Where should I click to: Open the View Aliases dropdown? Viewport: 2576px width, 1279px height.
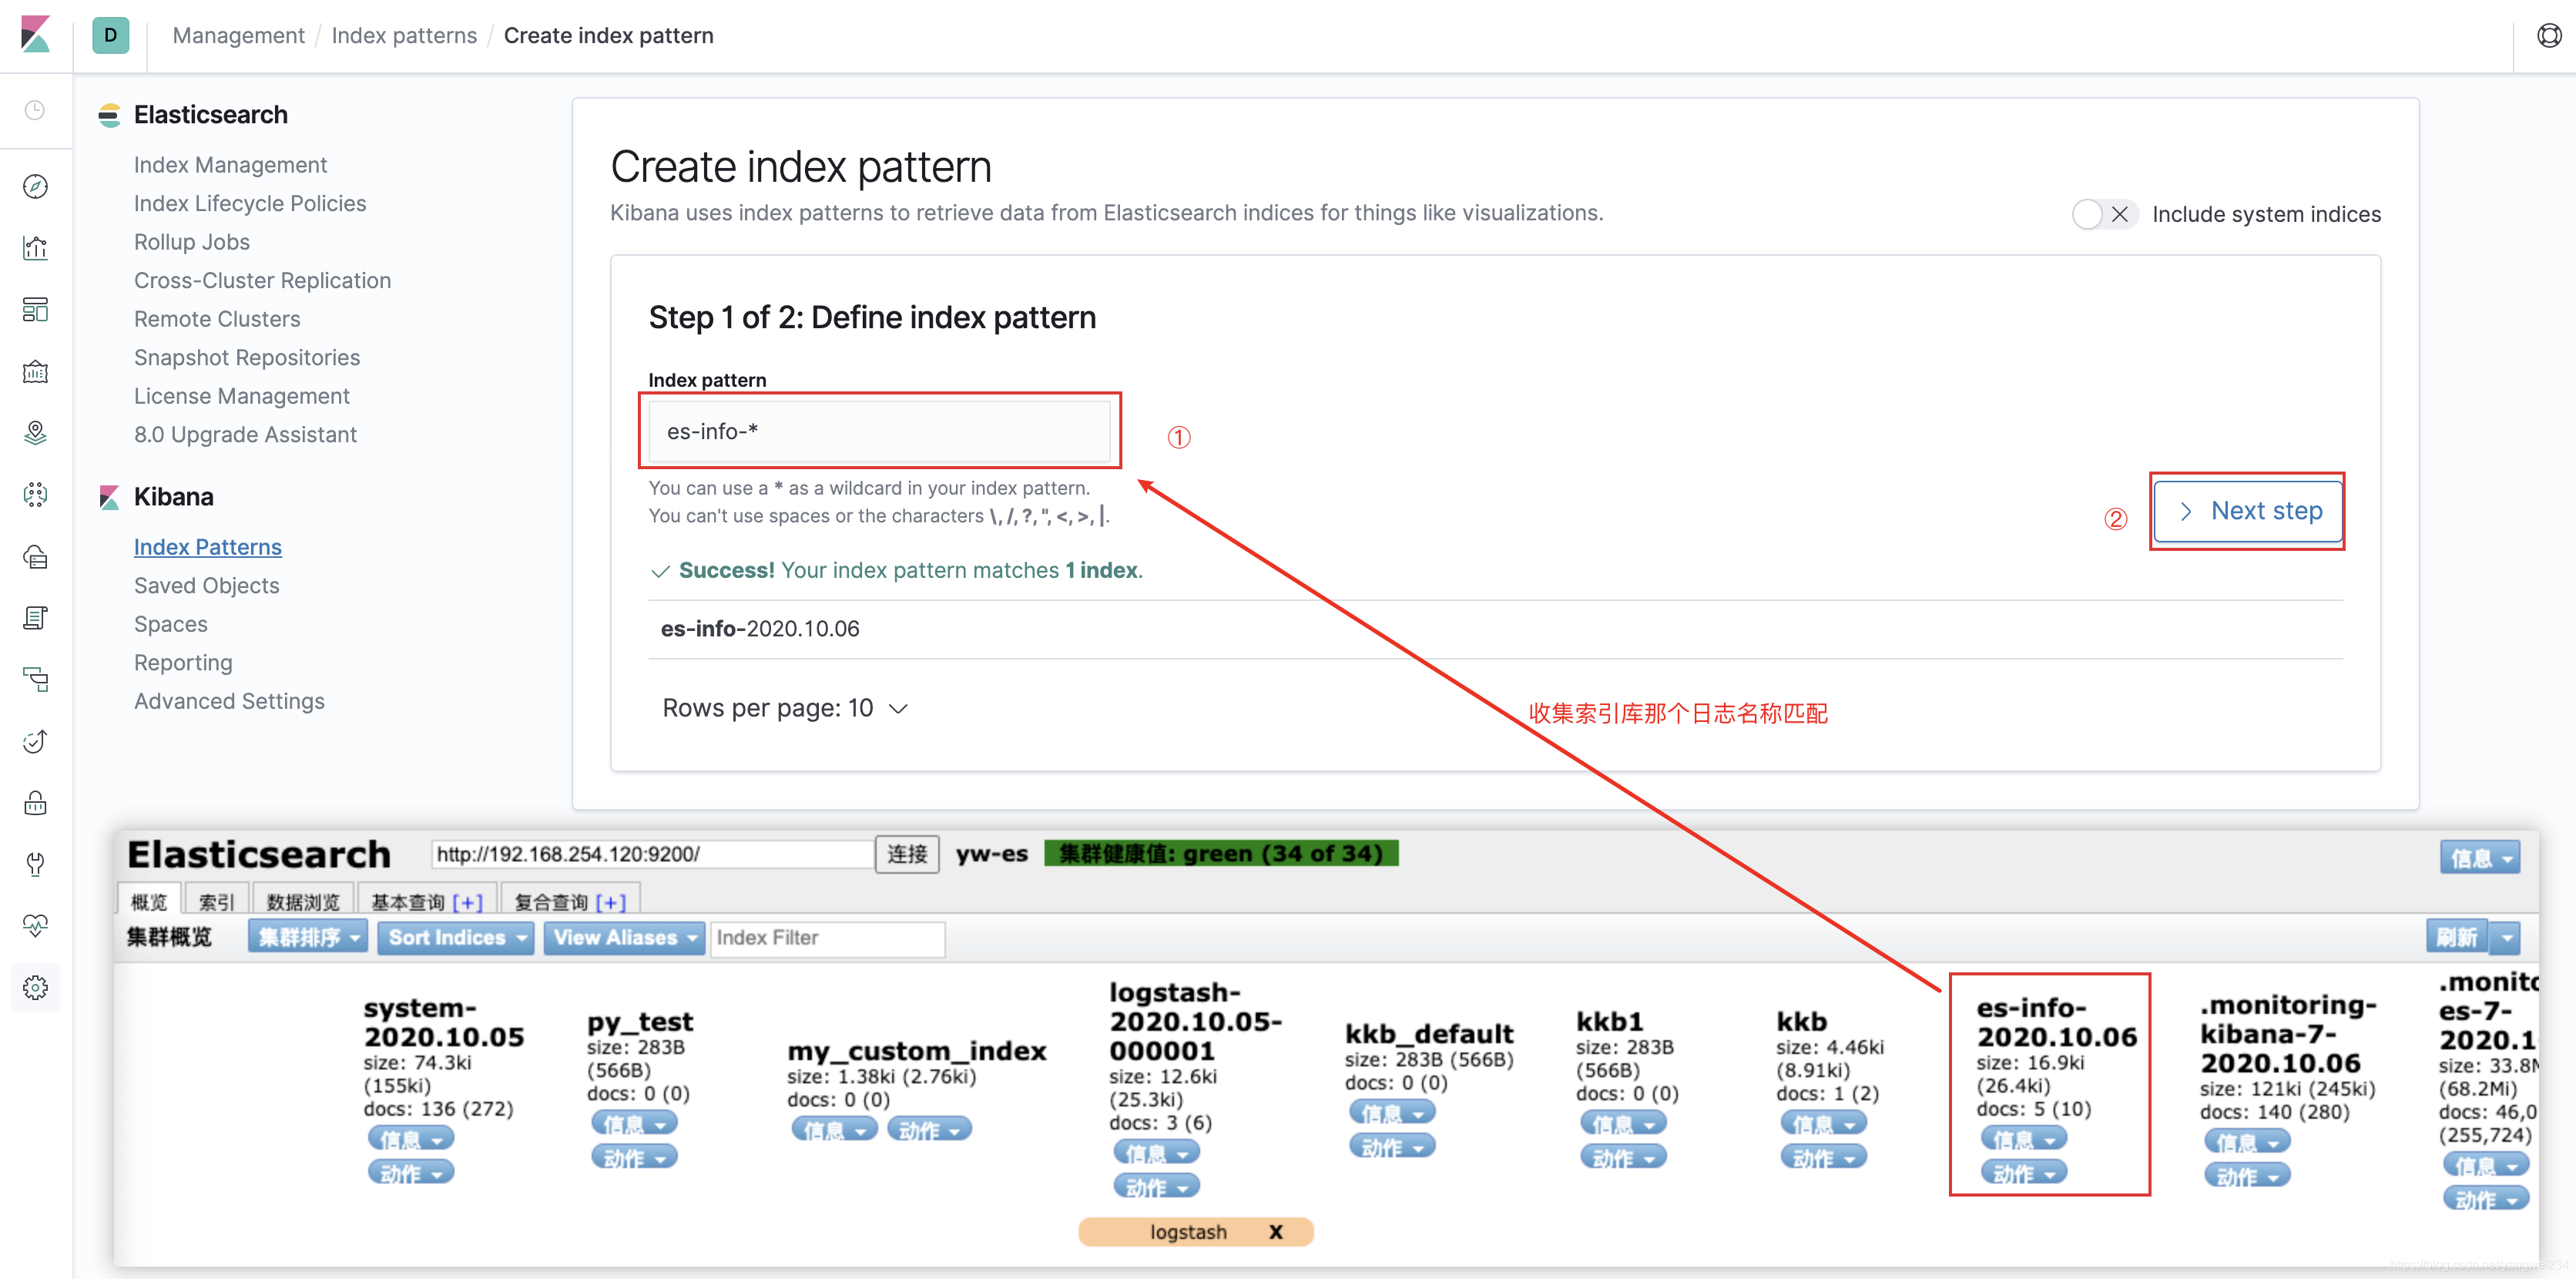pos(624,937)
